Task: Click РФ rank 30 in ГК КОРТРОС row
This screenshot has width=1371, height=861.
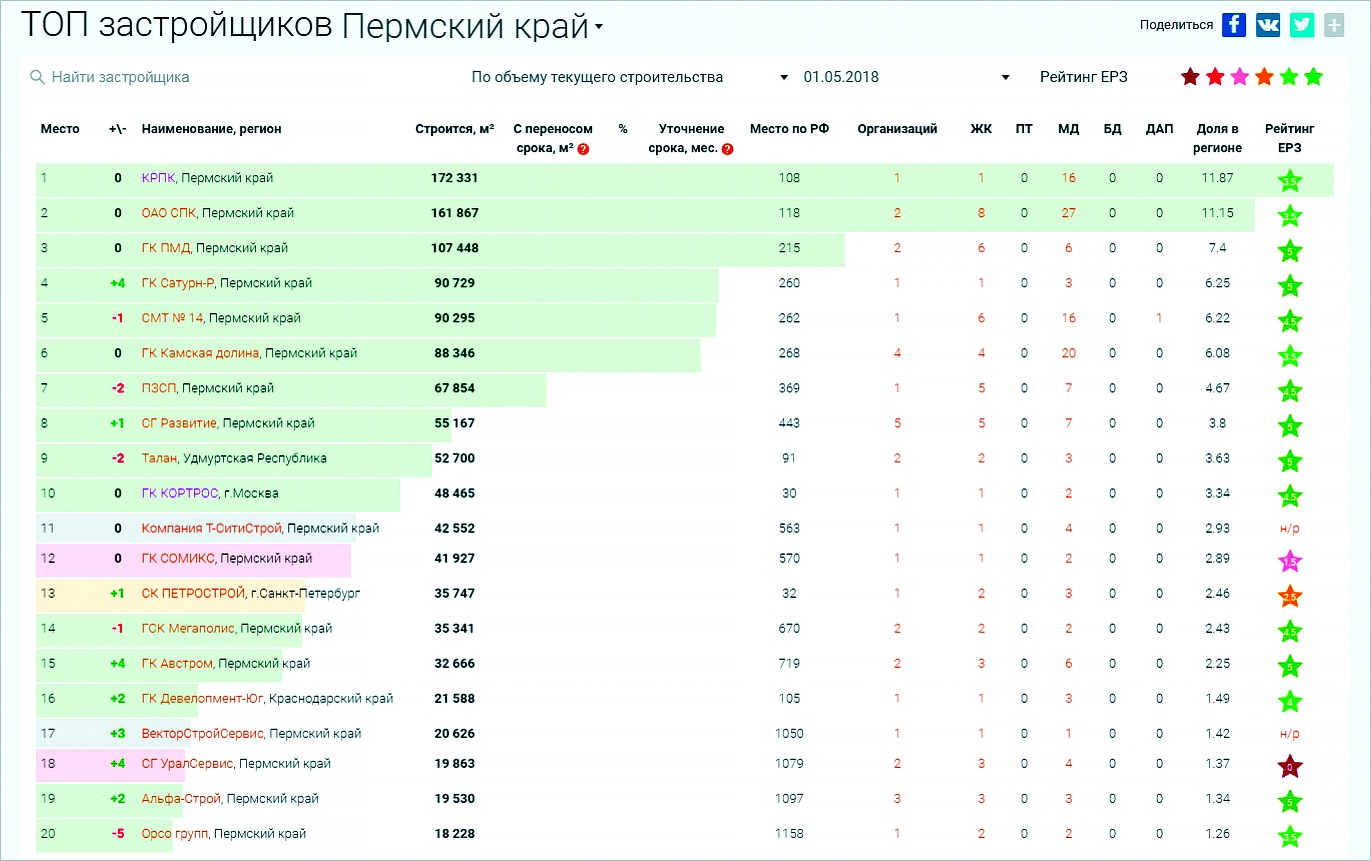Action: (x=790, y=493)
